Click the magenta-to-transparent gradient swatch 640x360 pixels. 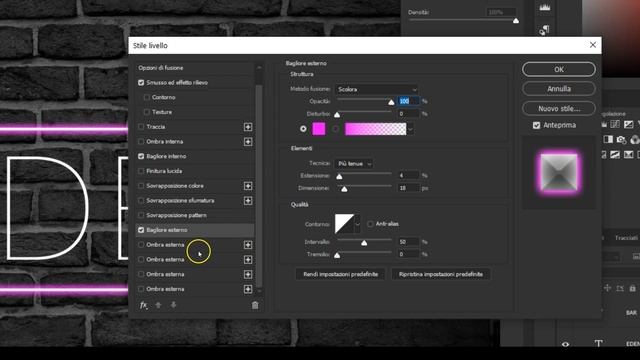pyautogui.click(x=376, y=129)
